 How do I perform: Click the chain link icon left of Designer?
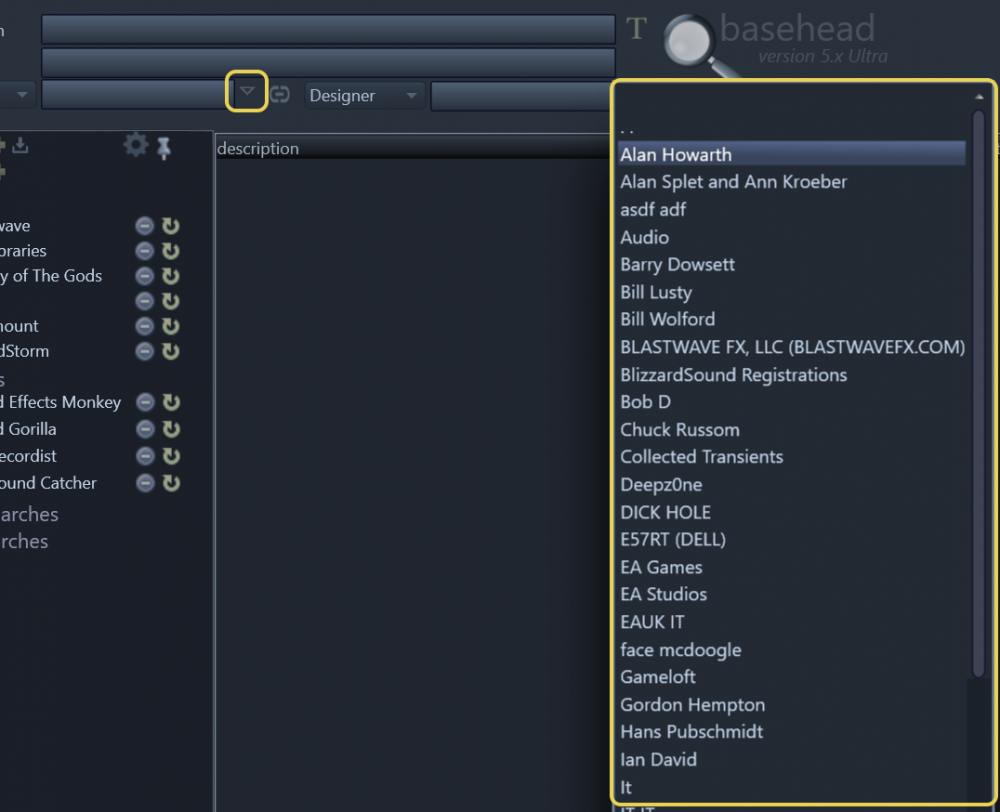pyautogui.click(x=279, y=94)
